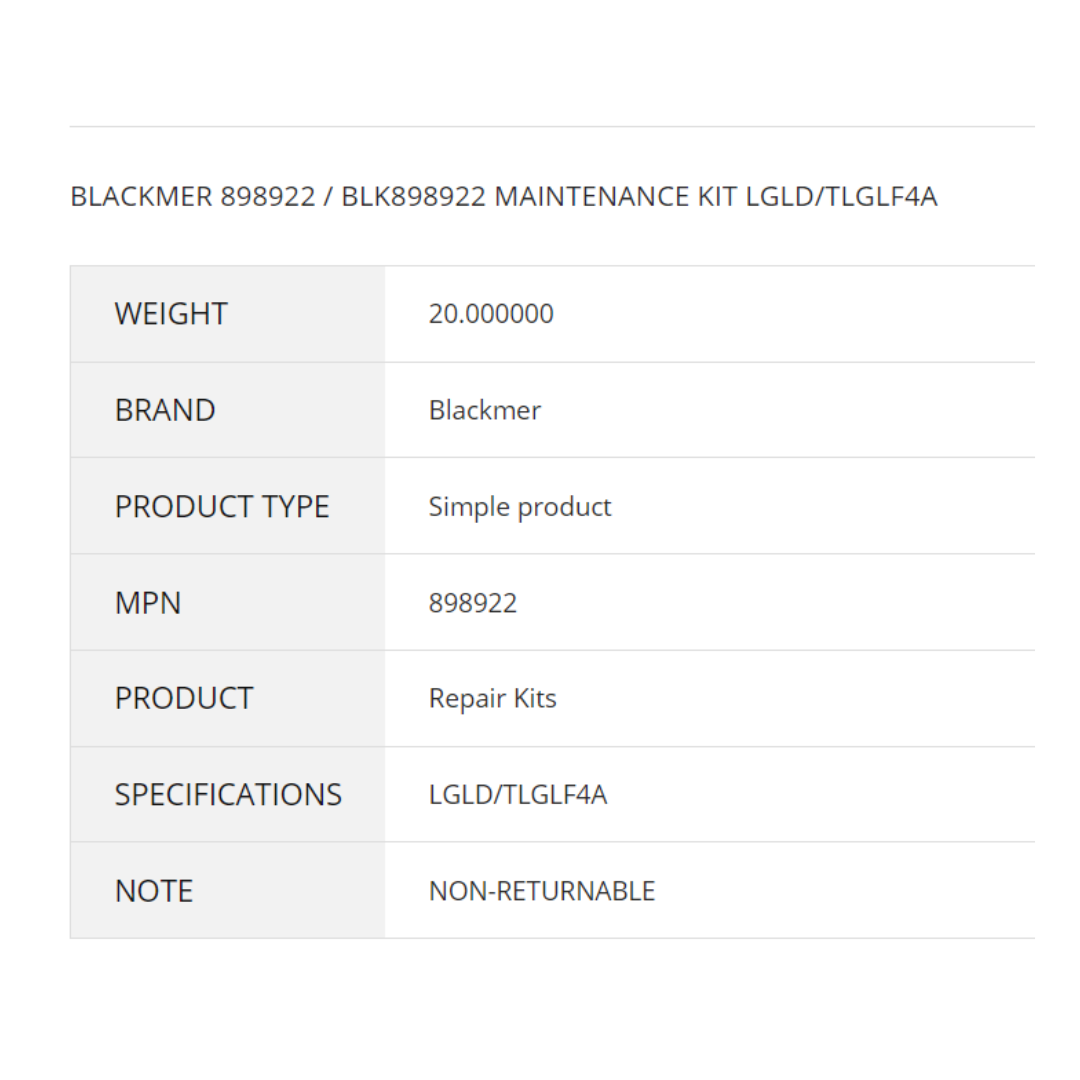This screenshot has height=1080, width=1080.
Task: Select LGLD/TLGLF4A in the Specifications row
Action: coord(518,795)
